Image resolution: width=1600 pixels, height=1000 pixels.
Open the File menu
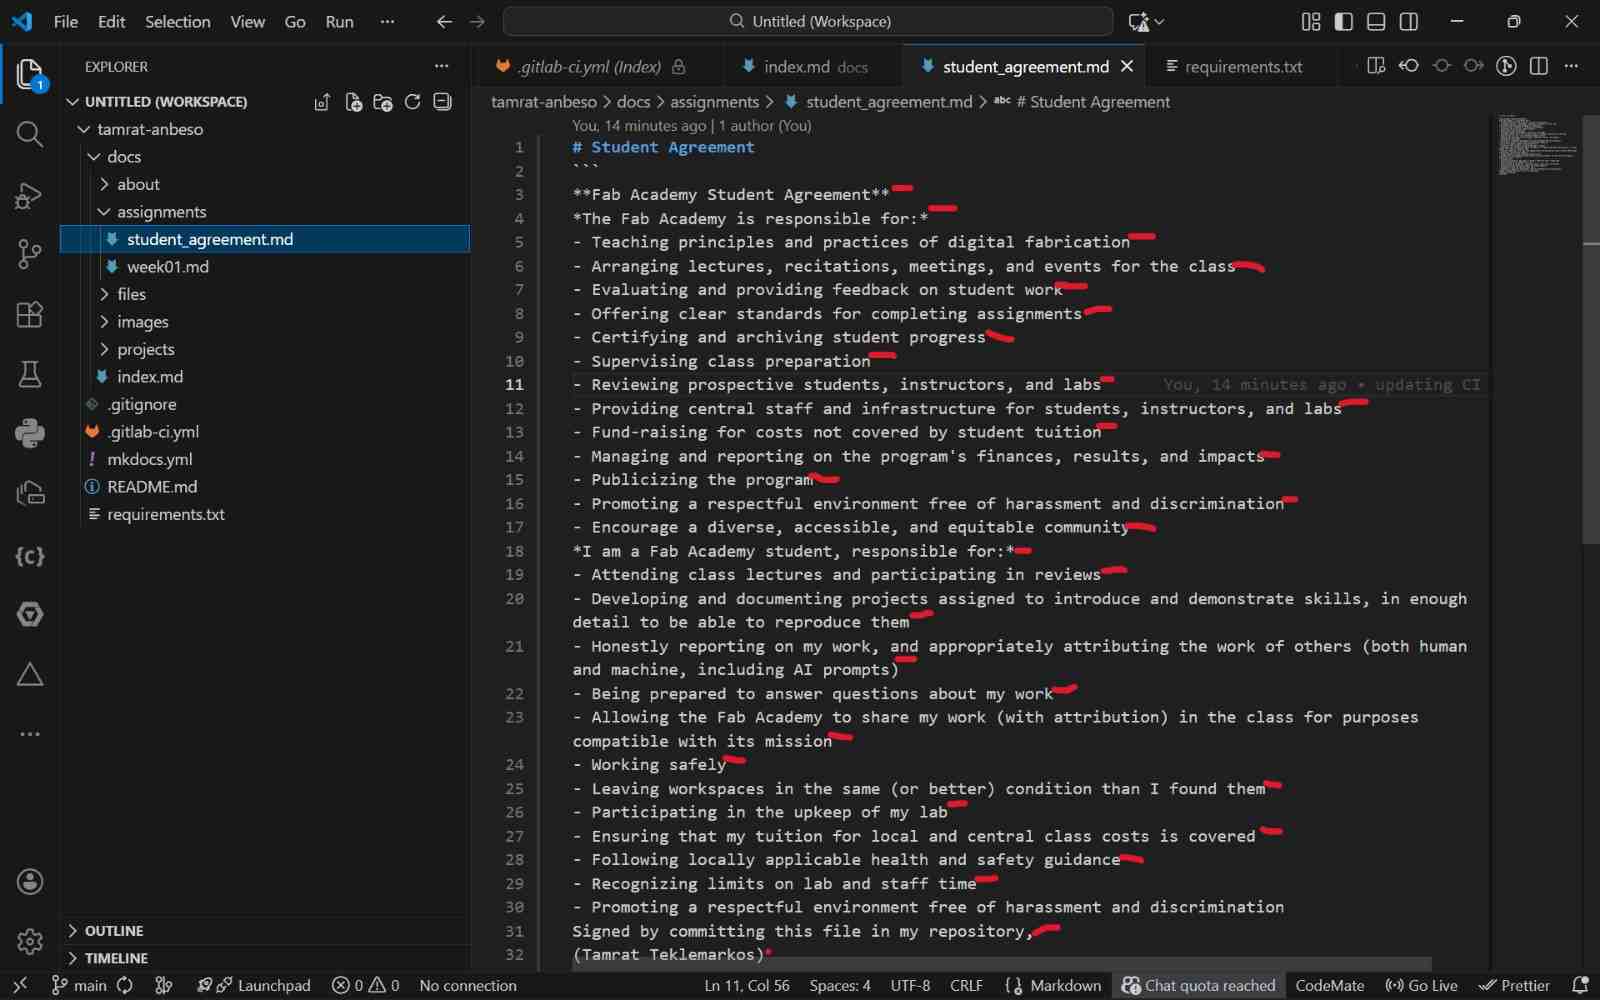coord(66,21)
